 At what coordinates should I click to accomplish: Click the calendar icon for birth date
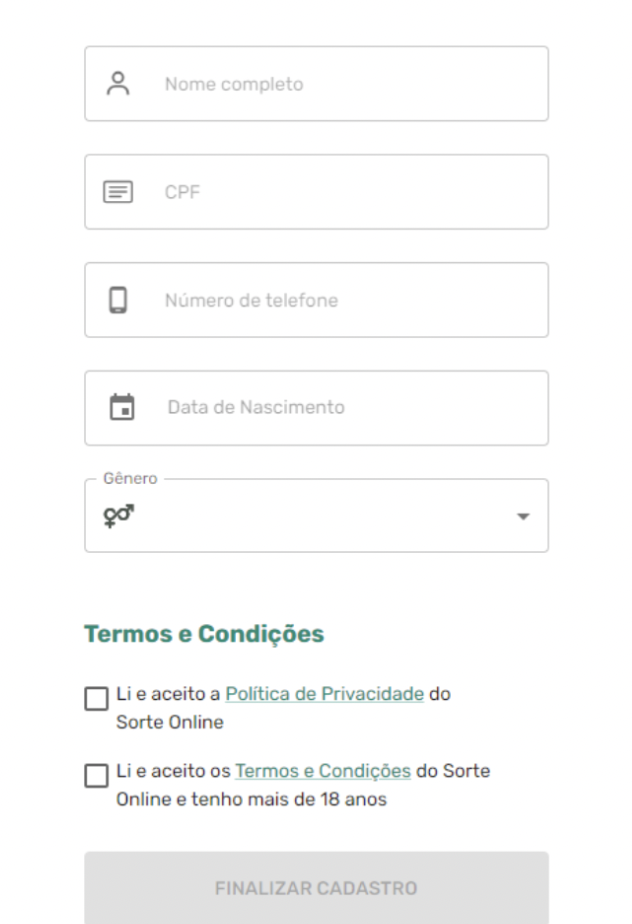pos(122,407)
